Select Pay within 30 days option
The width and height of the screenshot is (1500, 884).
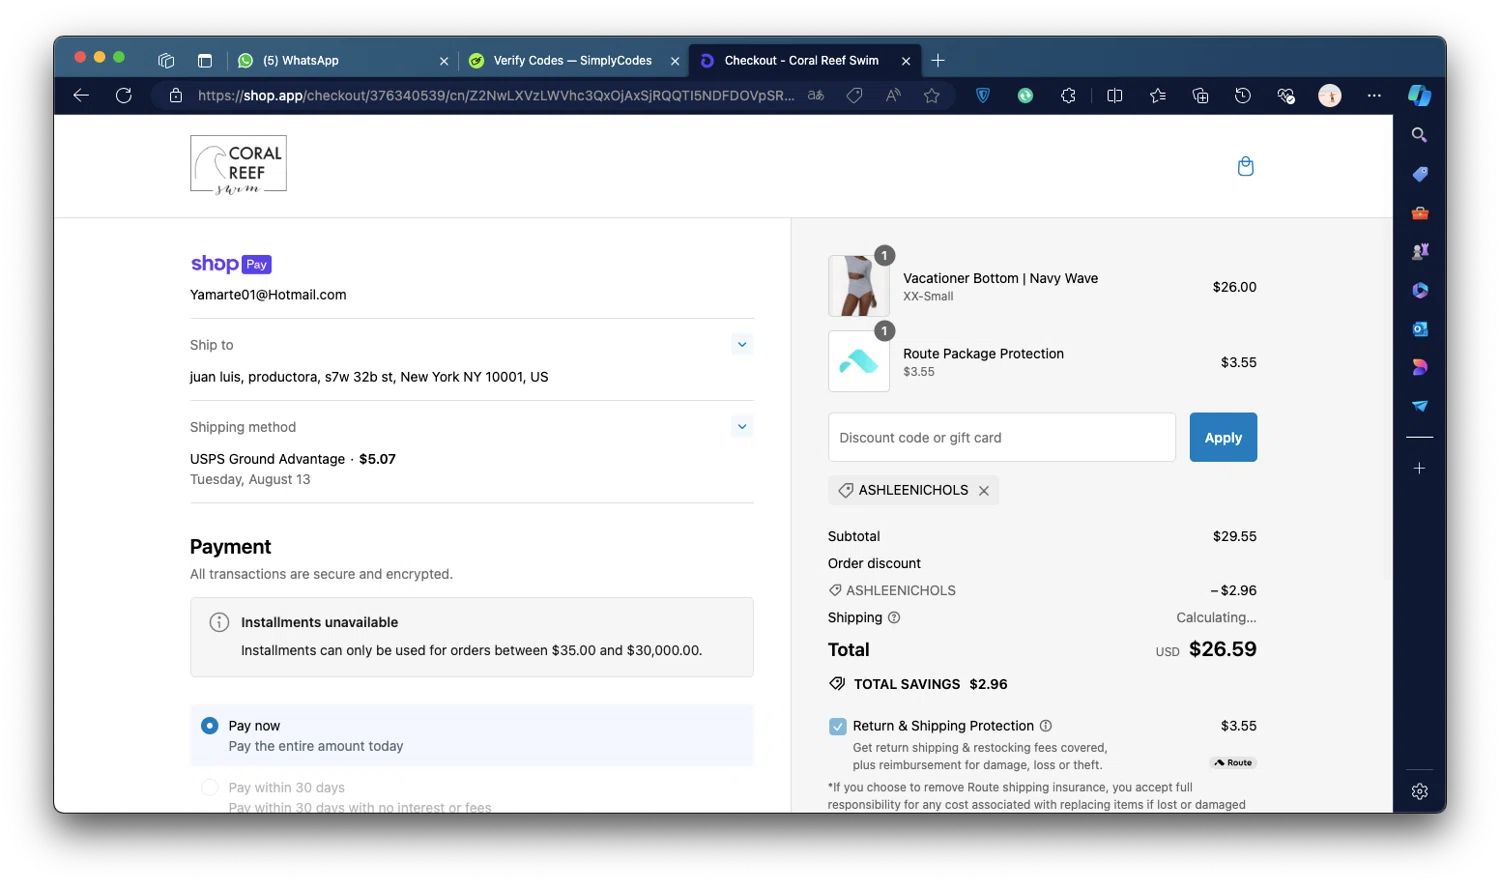209,788
